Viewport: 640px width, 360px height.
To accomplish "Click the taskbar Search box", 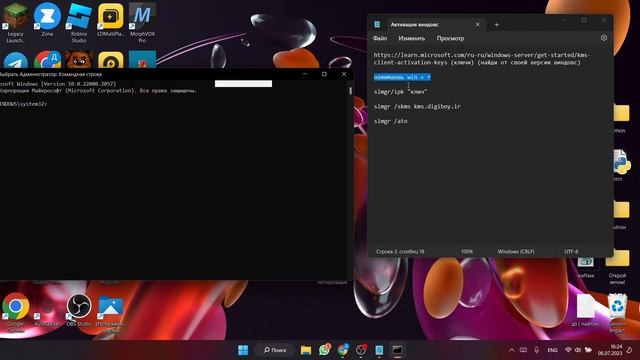I will tap(275, 350).
